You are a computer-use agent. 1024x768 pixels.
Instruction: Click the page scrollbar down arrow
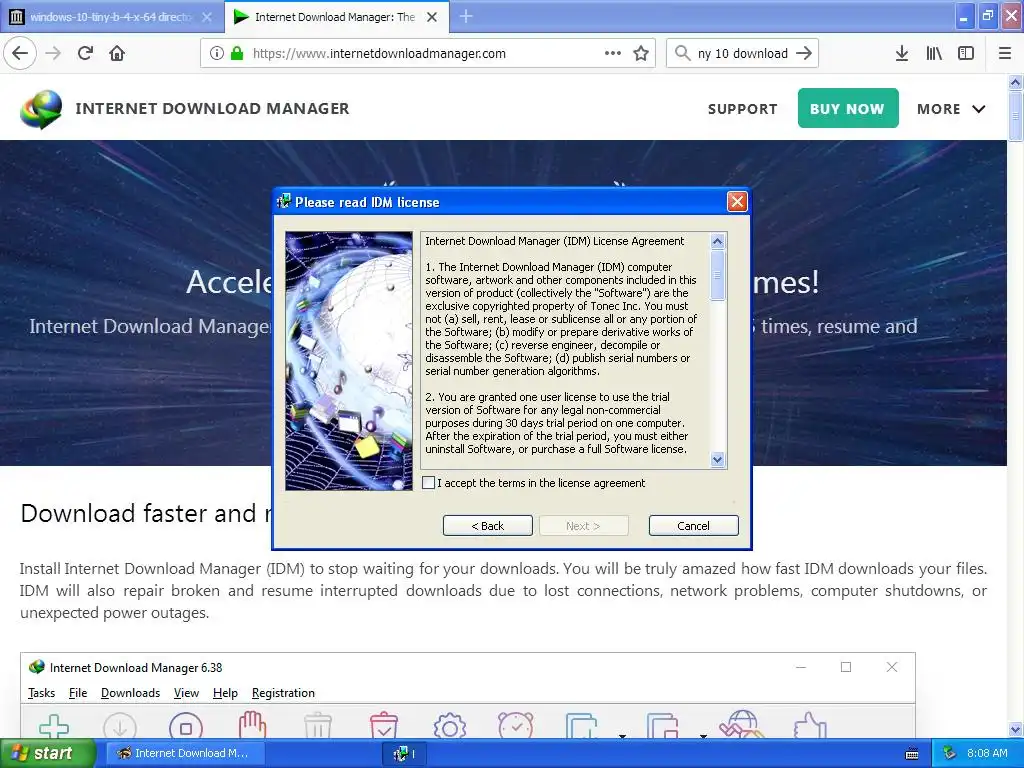click(1016, 729)
